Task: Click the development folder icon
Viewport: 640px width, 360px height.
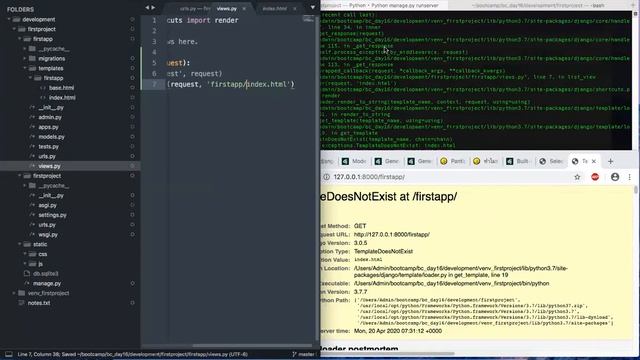Action: coord(16,19)
